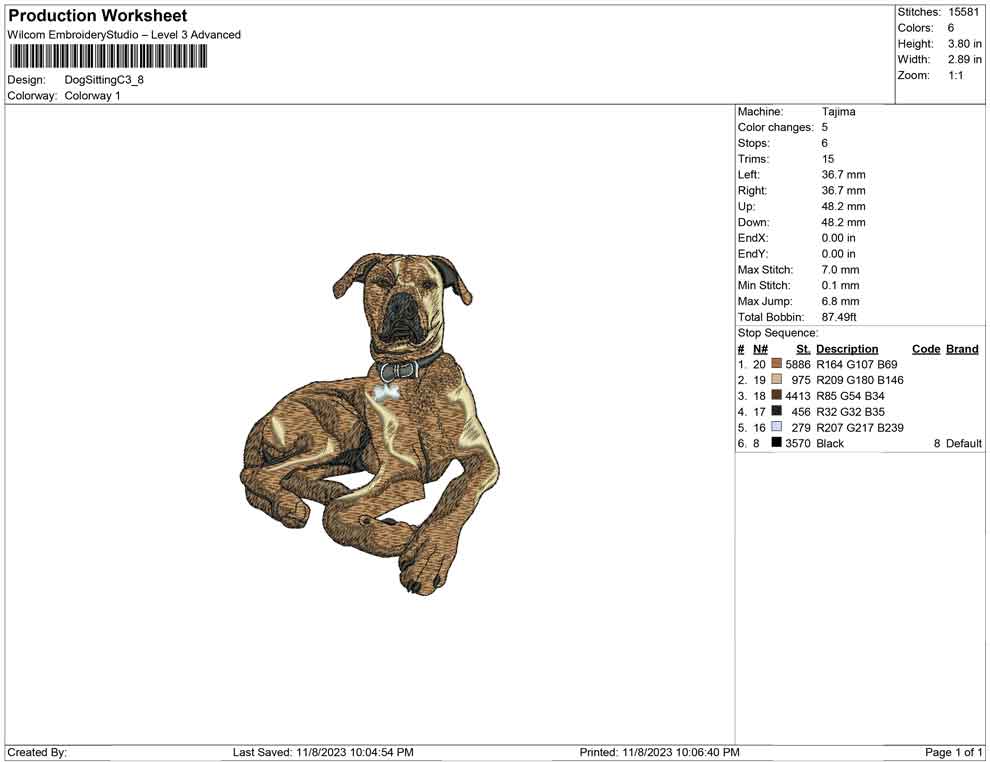Click the St. column header
The width and height of the screenshot is (990, 762).
(803, 349)
